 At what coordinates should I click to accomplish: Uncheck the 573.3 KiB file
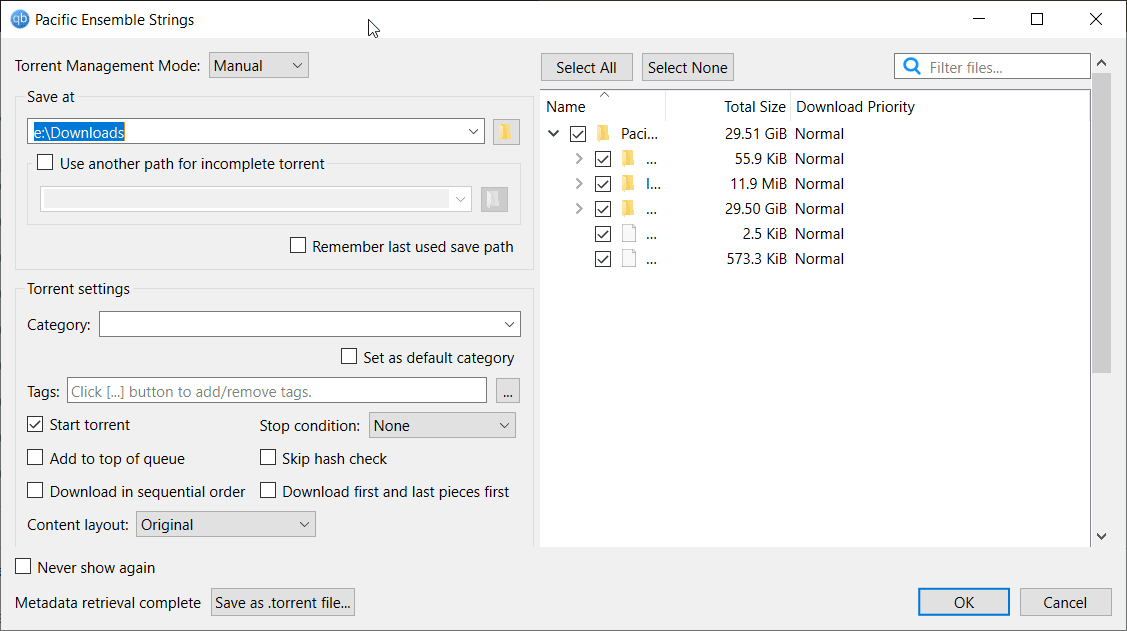click(x=603, y=259)
